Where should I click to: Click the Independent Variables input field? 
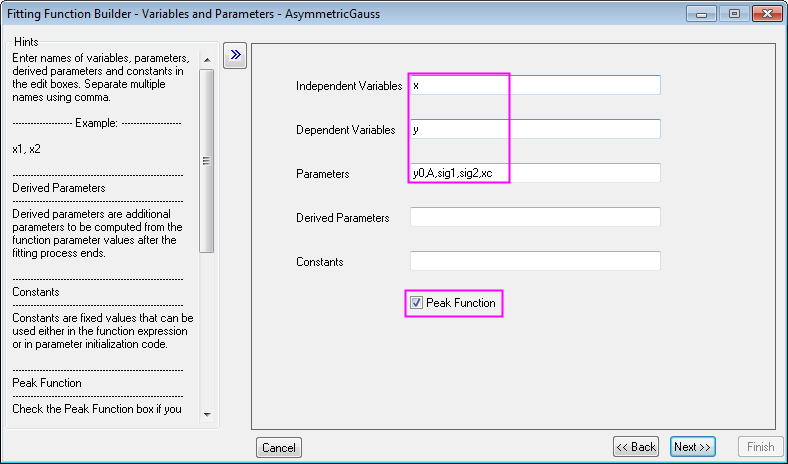(x=535, y=85)
